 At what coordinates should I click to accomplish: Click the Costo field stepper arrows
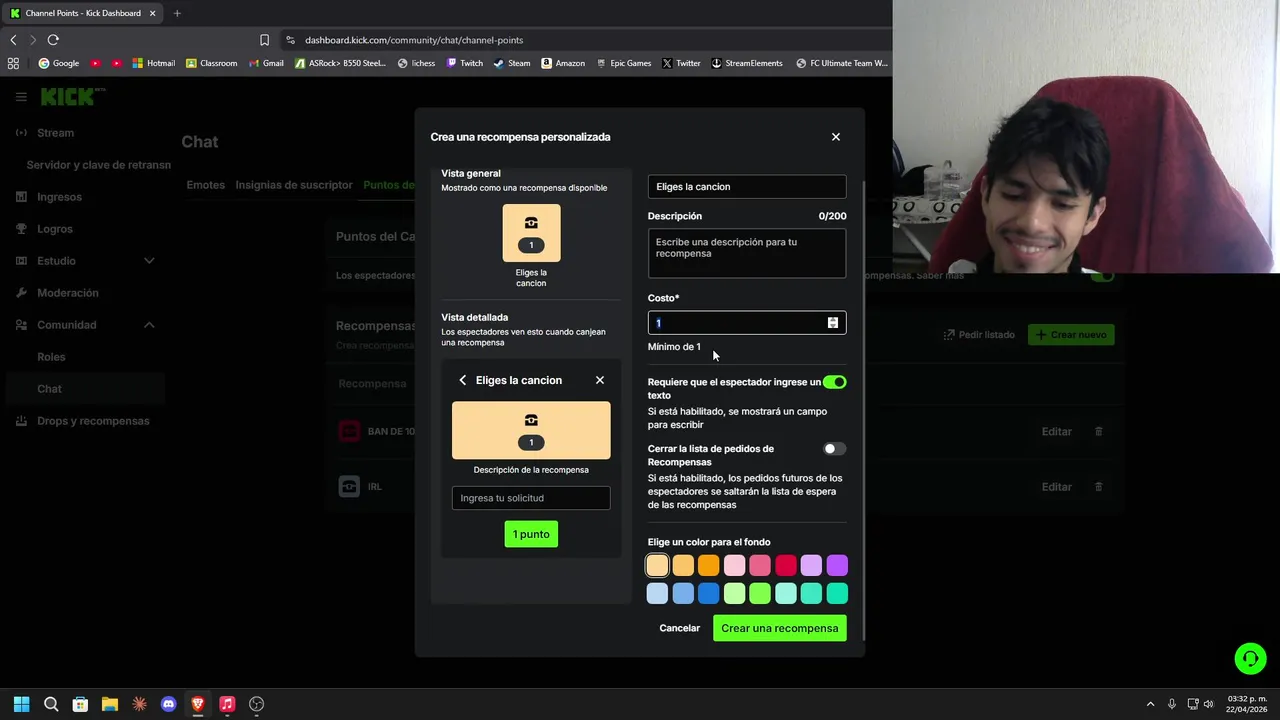pos(832,323)
